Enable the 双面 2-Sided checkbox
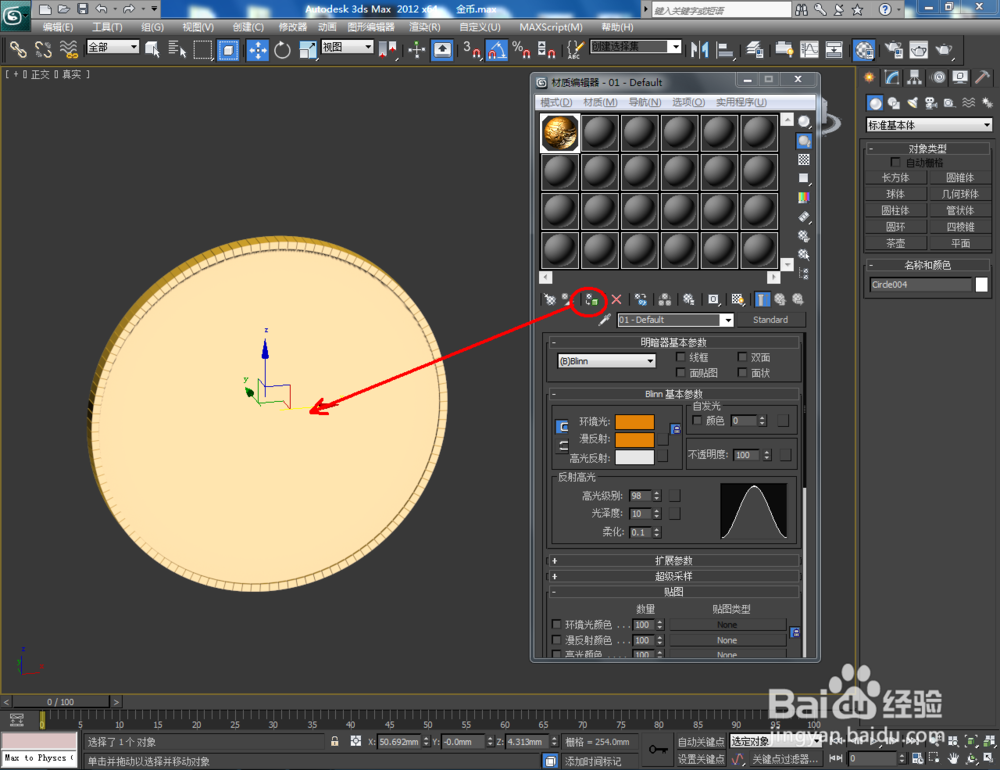This screenshot has width=1000, height=770. coord(742,357)
